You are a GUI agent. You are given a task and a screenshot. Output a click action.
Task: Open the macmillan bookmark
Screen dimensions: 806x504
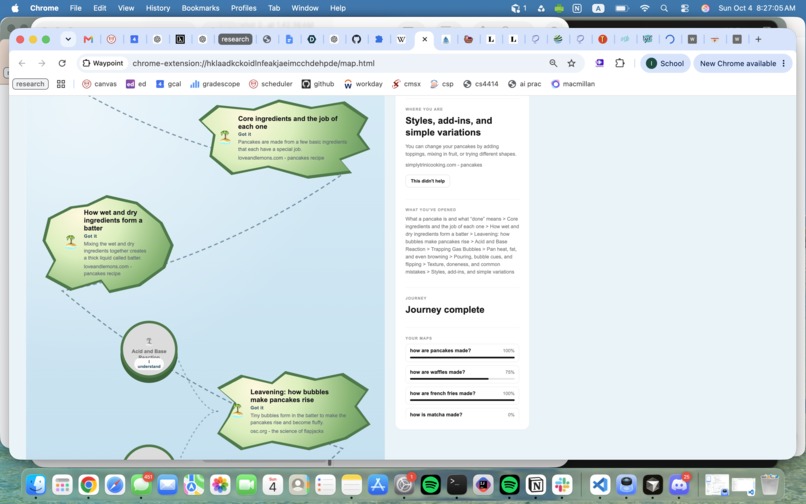[573, 84]
